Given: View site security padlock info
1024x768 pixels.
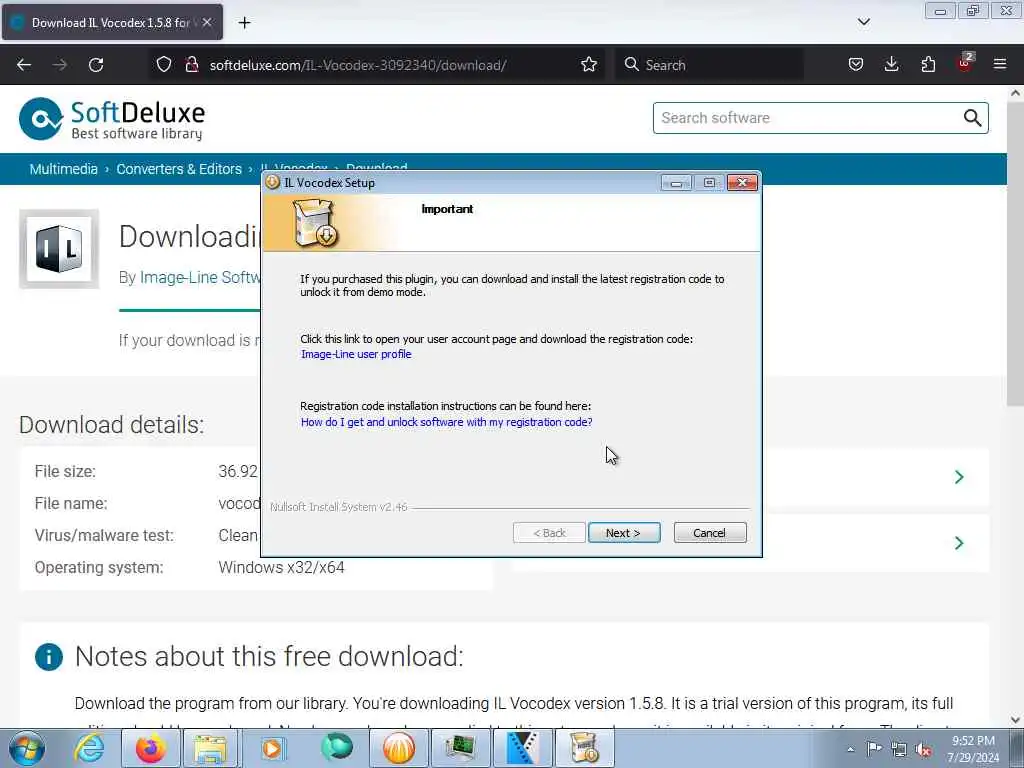Looking at the screenshot, I should coord(192,65).
